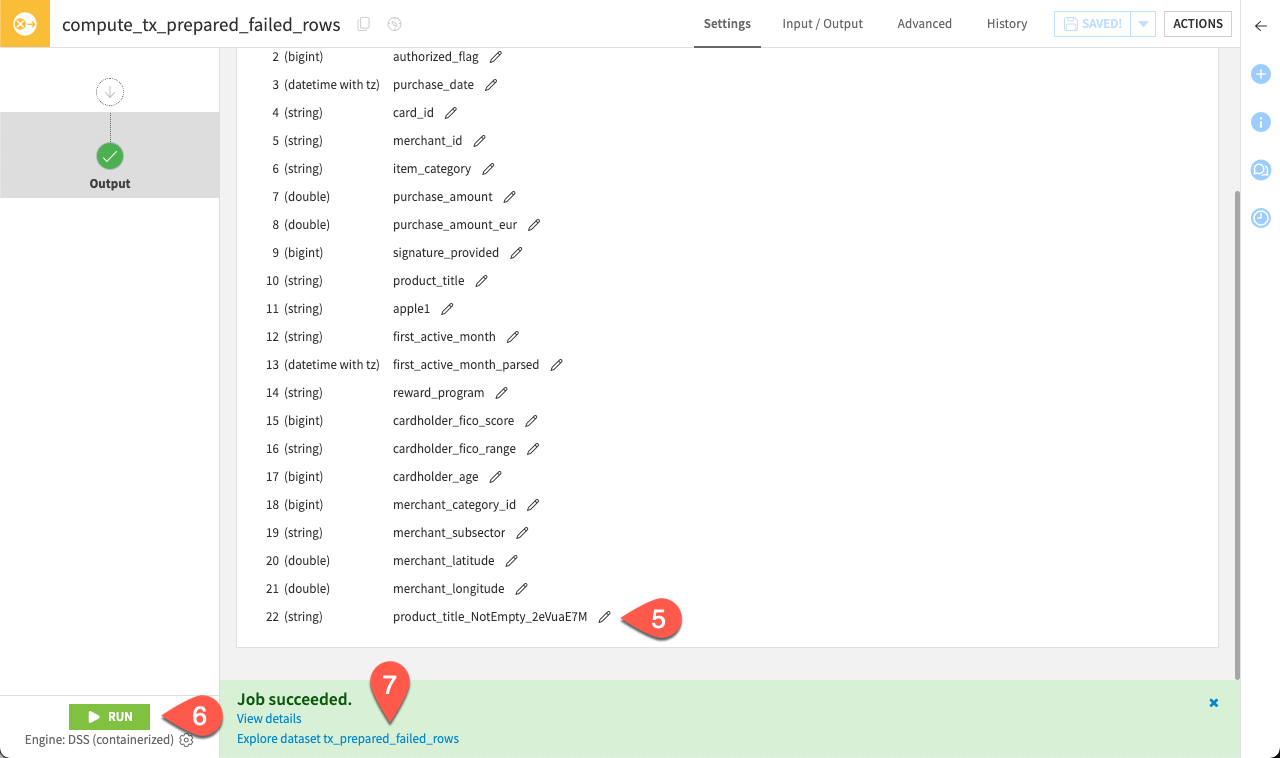Click the orange Prepare recipe icon
This screenshot has height=758, width=1280.
(x=24, y=23)
